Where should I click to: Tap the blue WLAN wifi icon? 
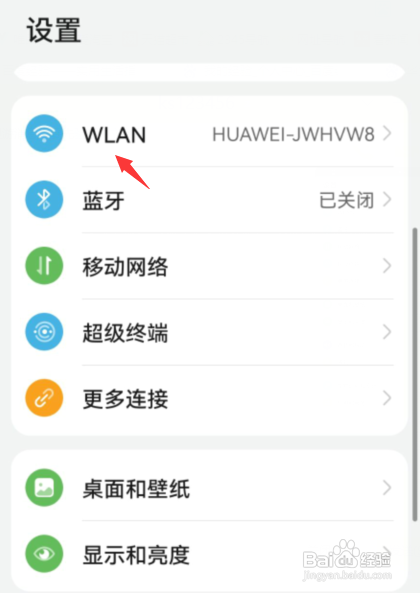pyautogui.click(x=44, y=134)
